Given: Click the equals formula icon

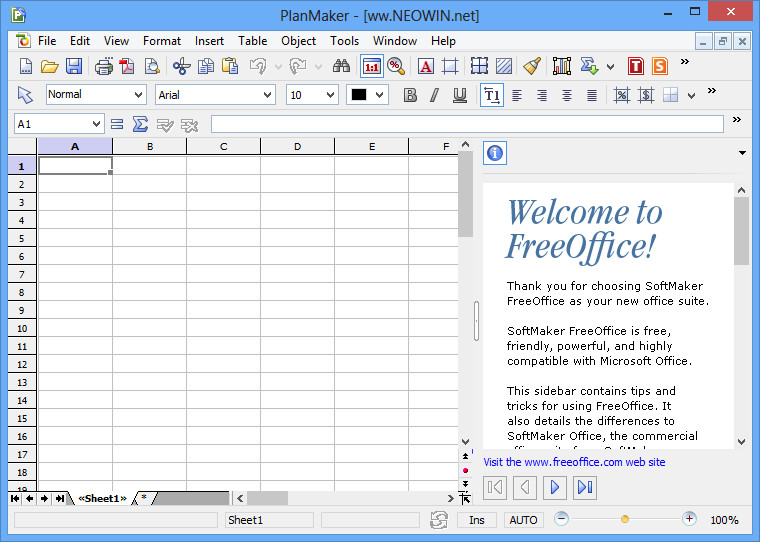Looking at the screenshot, I should coord(117,124).
